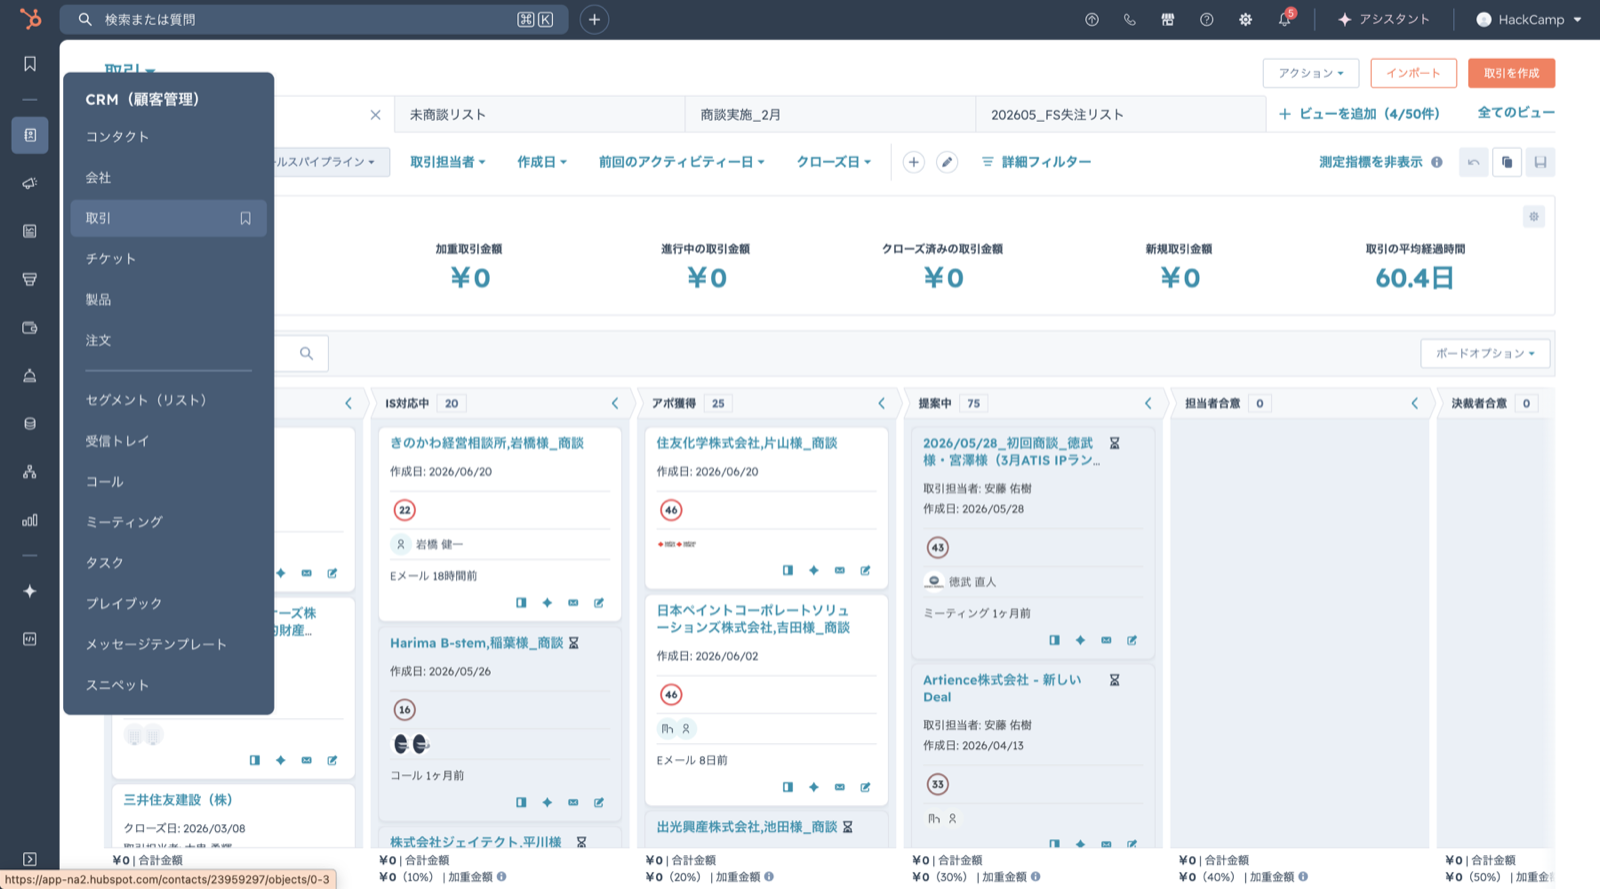
Task: Collapse the IS対応中 column
Action: [615, 403]
